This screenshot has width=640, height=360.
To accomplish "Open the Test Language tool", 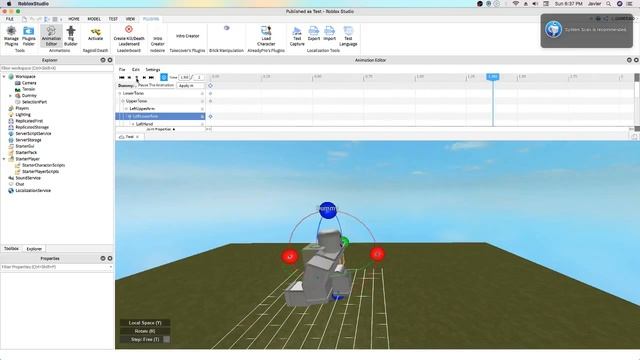I will (348, 36).
